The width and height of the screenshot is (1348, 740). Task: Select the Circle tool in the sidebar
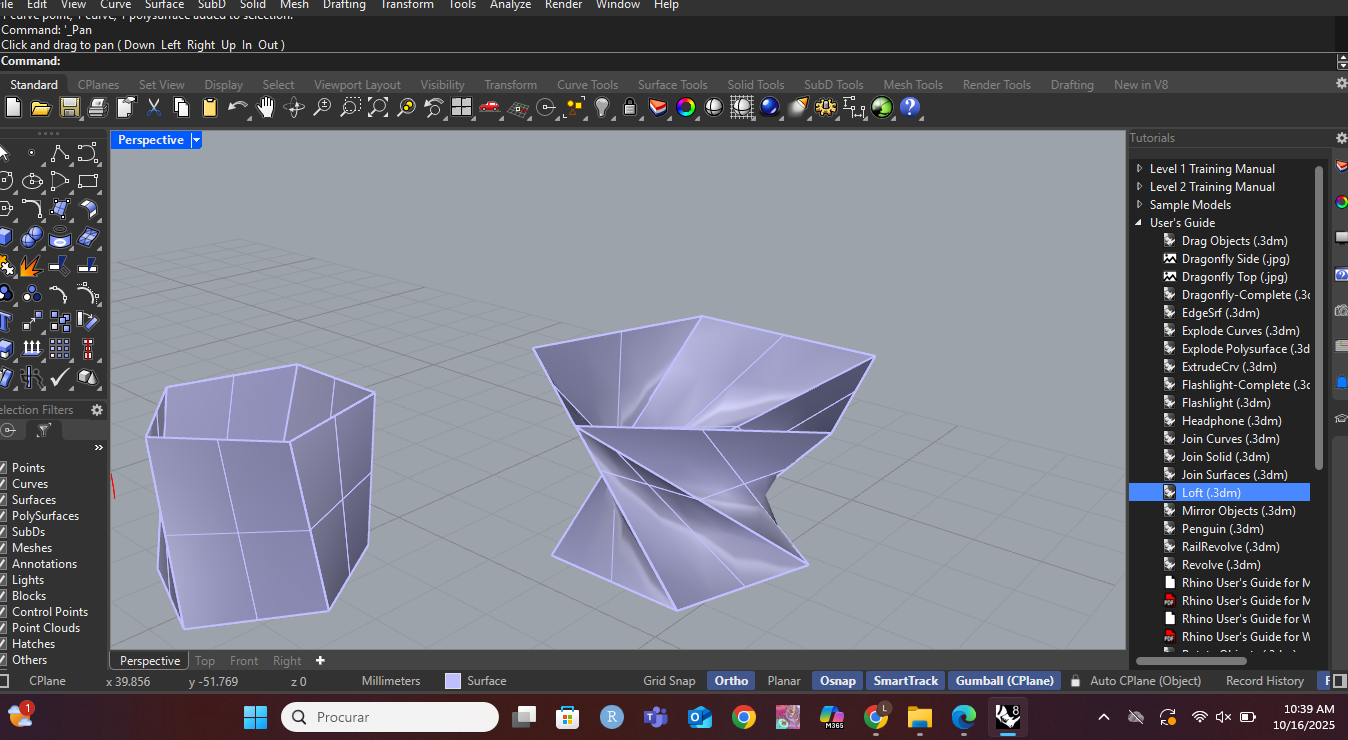pyautogui.click(x=5, y=181)
